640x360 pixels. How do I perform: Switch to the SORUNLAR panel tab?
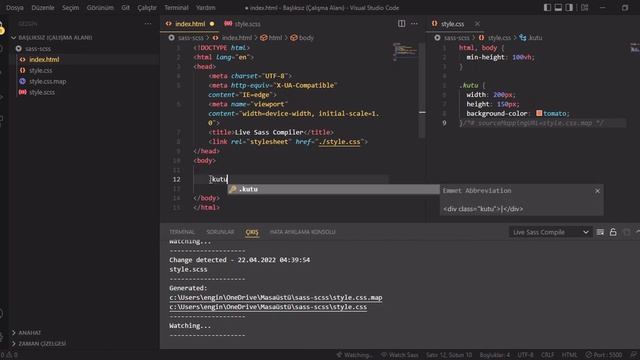(x=220, y=232)
